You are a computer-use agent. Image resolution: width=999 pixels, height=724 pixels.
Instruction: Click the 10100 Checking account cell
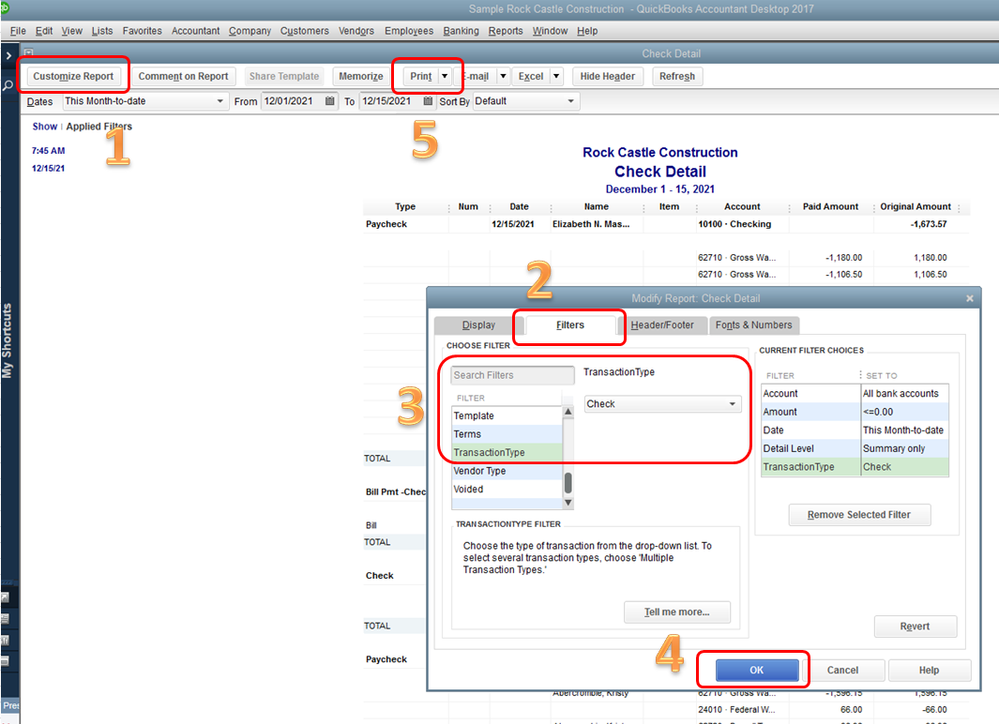[x=735, y=224]
